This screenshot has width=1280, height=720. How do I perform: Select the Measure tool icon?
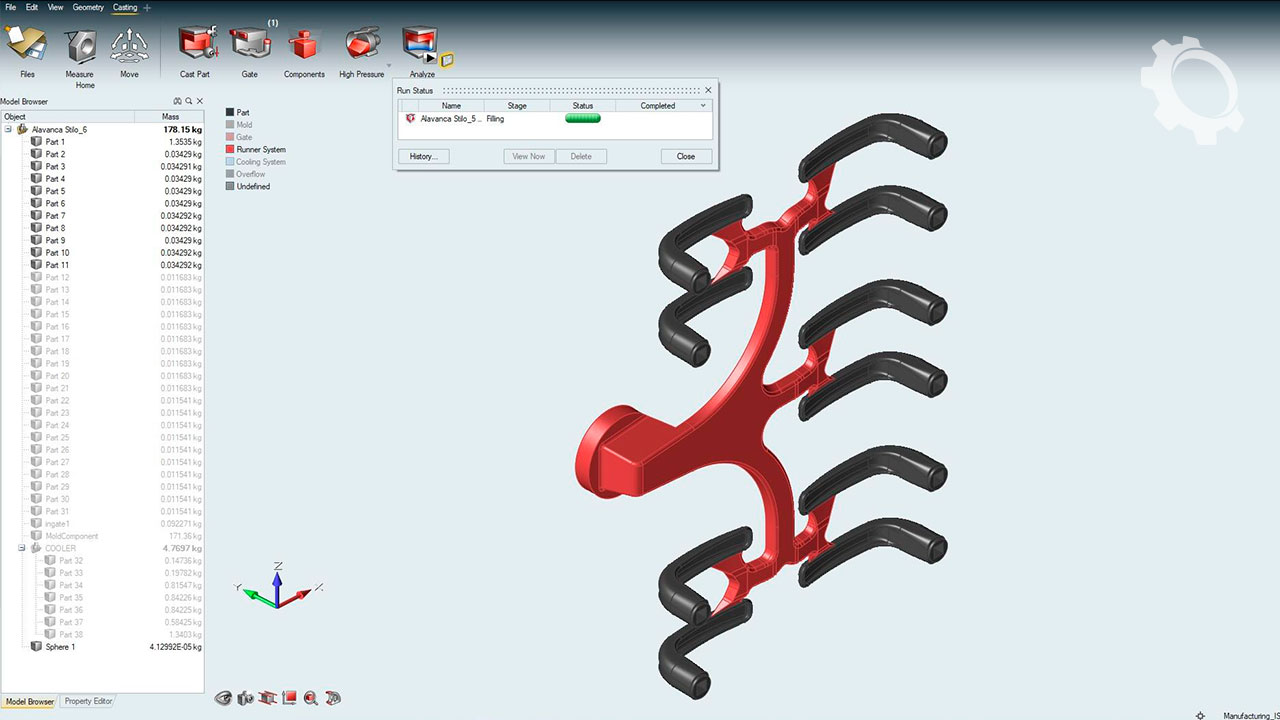click(80, 46)
